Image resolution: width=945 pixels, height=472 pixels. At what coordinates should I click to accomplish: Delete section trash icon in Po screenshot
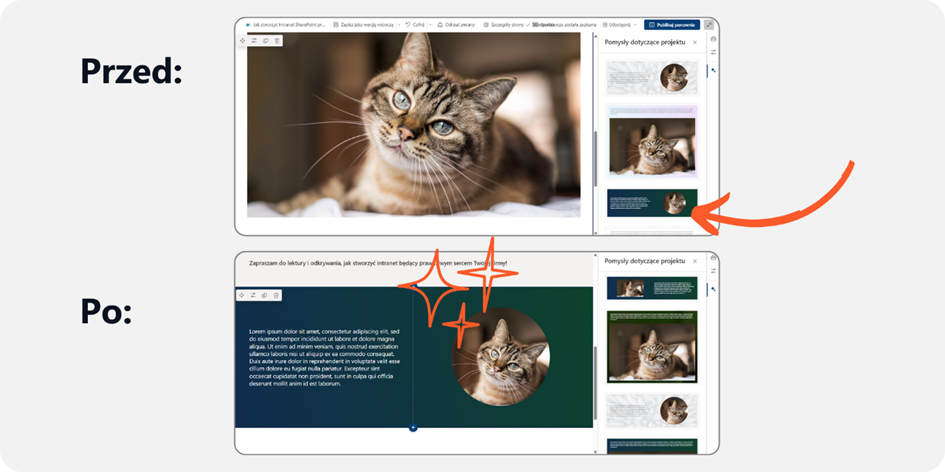click(277, 295)
